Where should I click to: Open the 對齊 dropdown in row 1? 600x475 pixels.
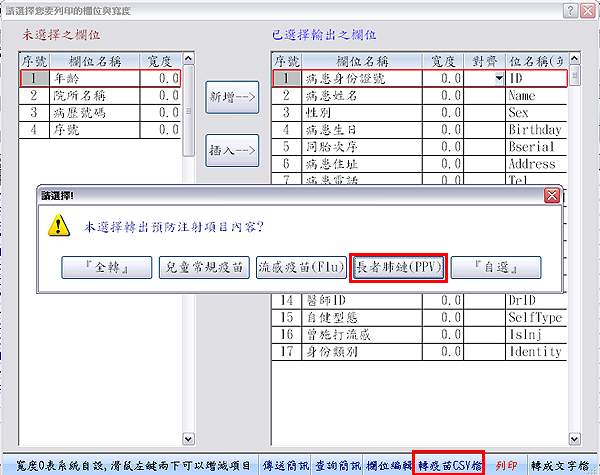498,78
